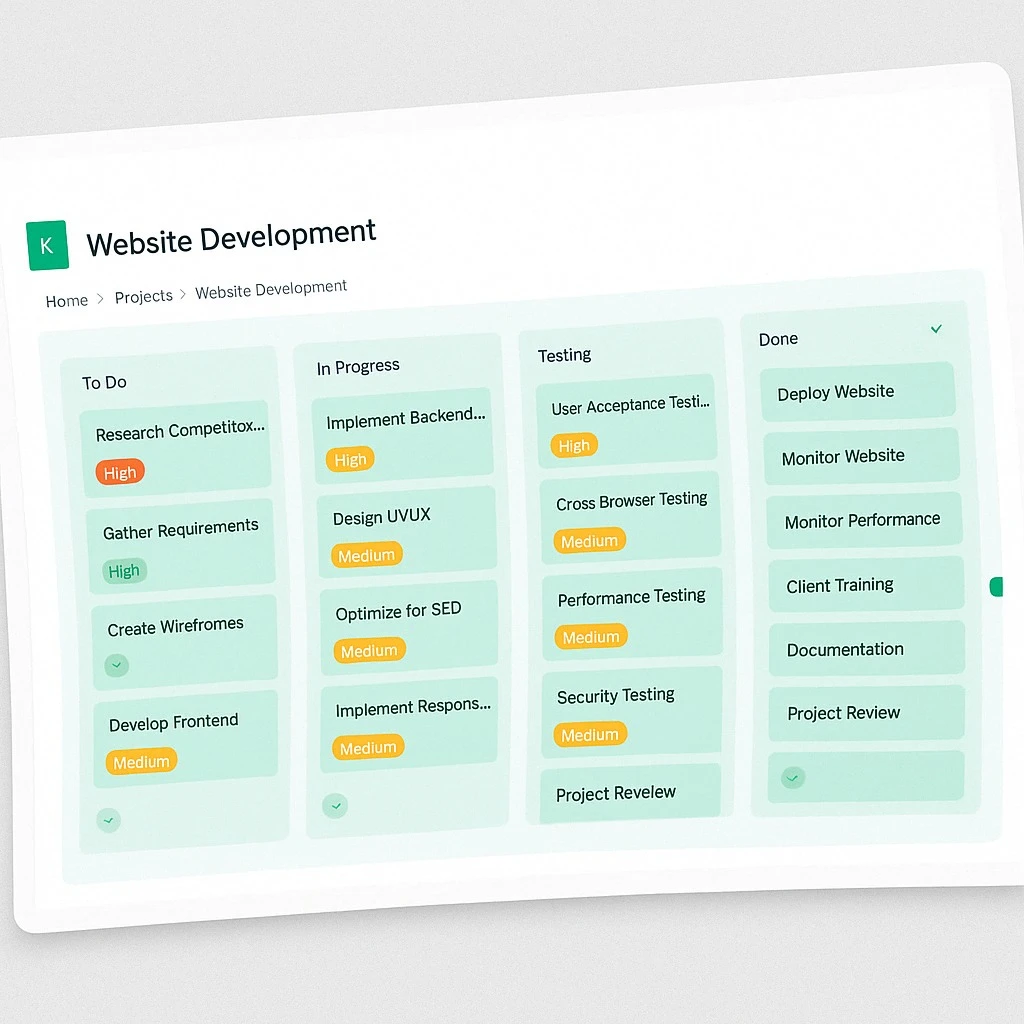Click the Medium badge on Security Testing
This screenshot has height=1024, width=1024.
590,735
